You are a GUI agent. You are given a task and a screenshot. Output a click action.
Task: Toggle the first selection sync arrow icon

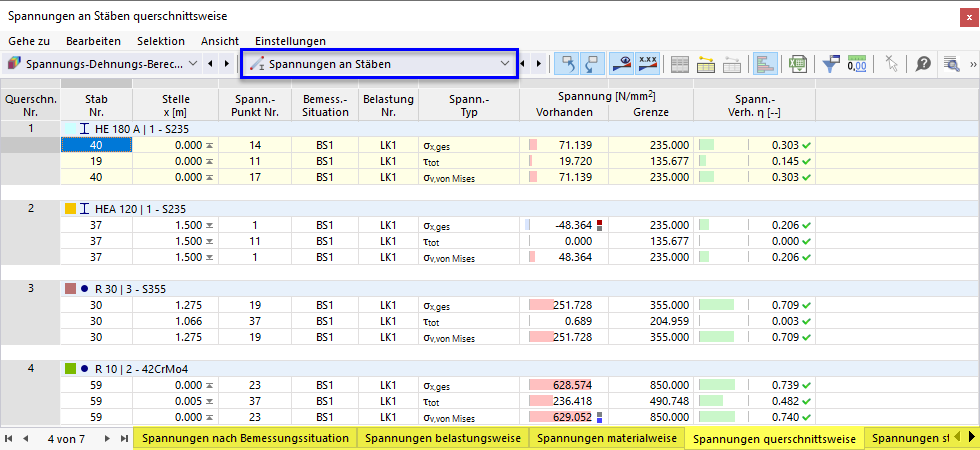tap(568, 64)
